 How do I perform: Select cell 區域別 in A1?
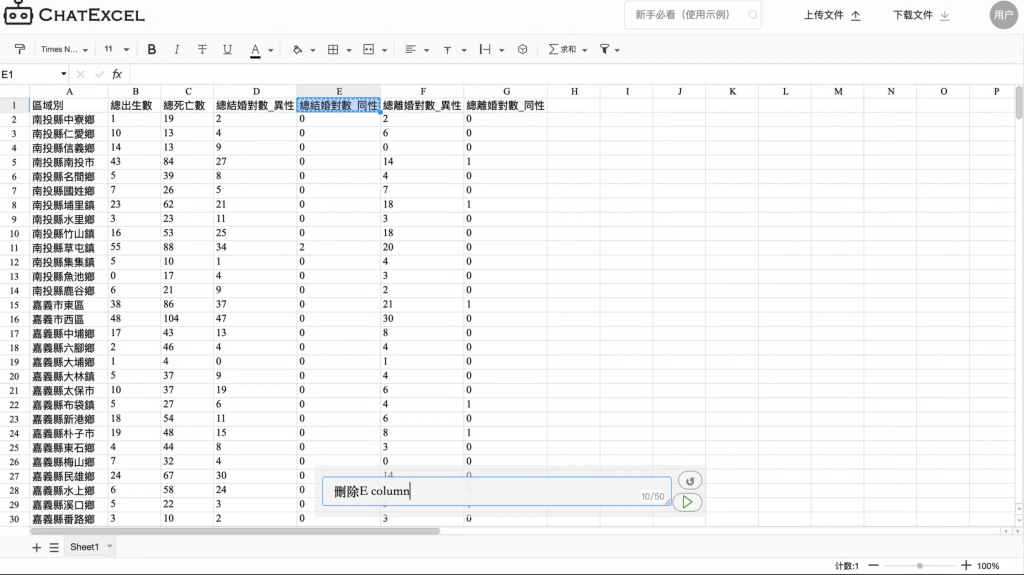(69, 105)
